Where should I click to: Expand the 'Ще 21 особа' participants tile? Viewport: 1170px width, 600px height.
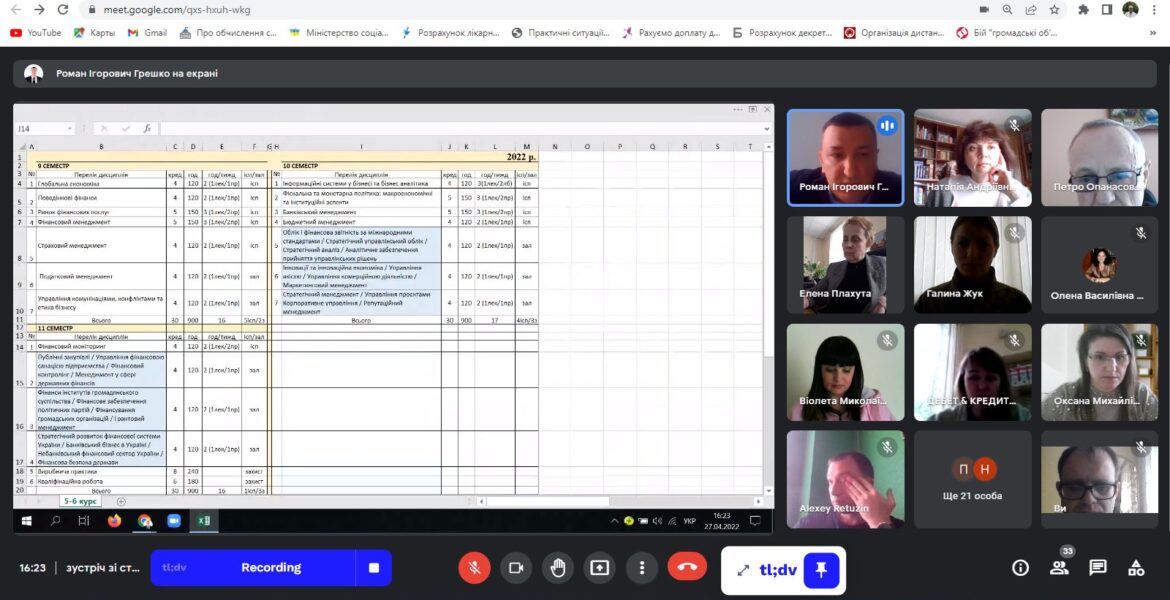click(973, 479)
